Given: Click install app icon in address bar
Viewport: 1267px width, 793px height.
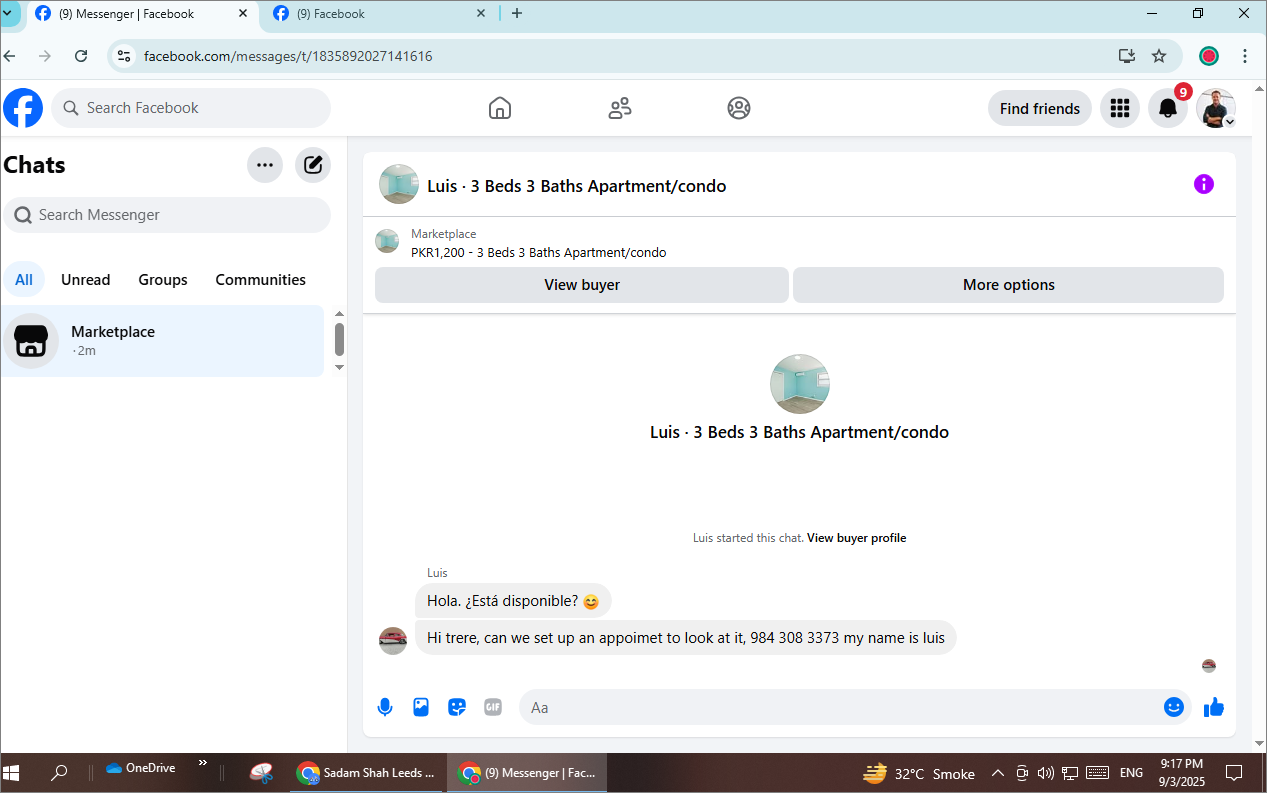Looking at the screenshot, I should click(1127, 56).
